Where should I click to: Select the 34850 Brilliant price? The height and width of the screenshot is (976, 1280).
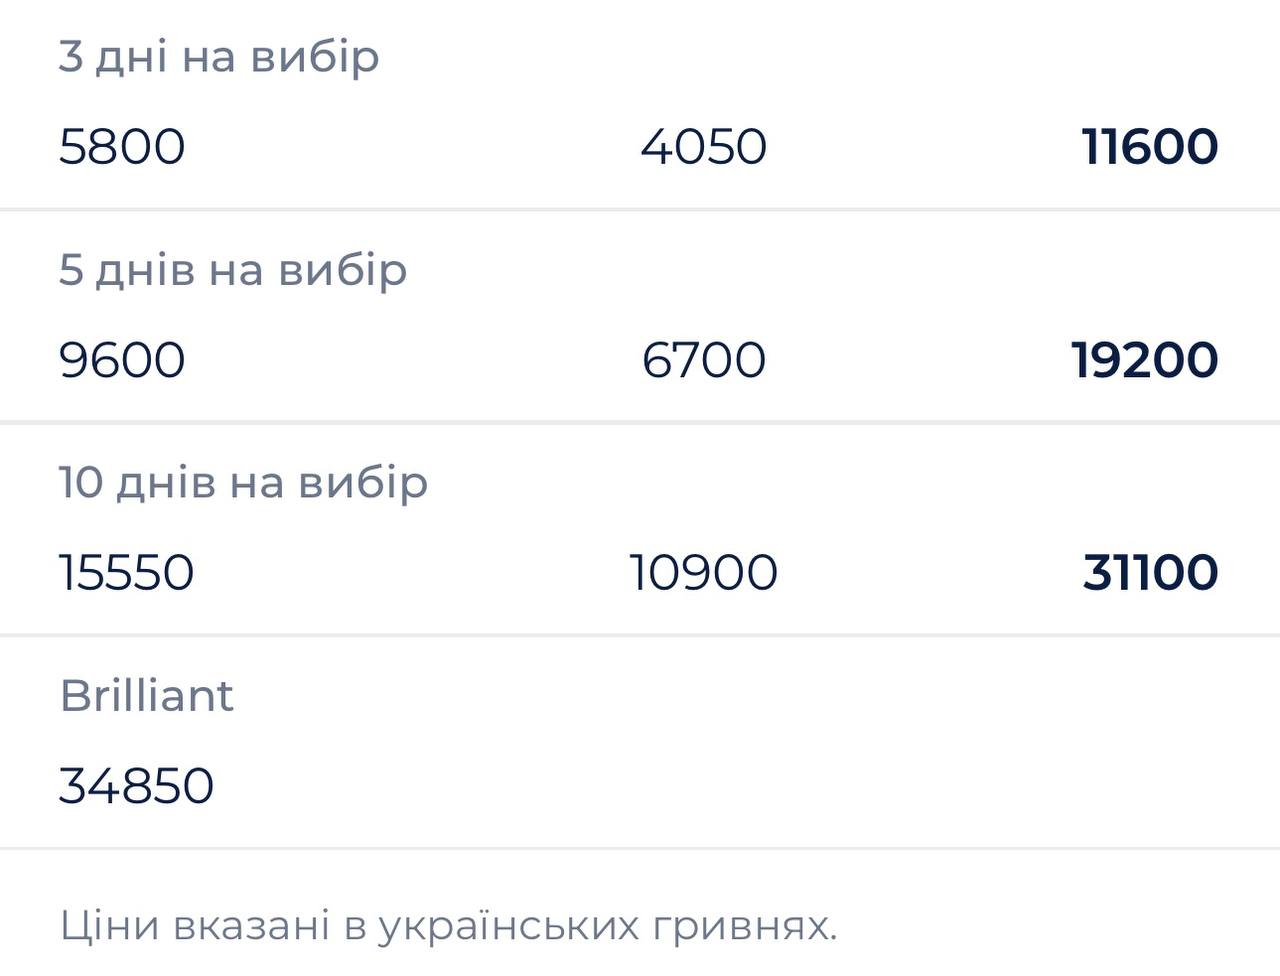136,786
